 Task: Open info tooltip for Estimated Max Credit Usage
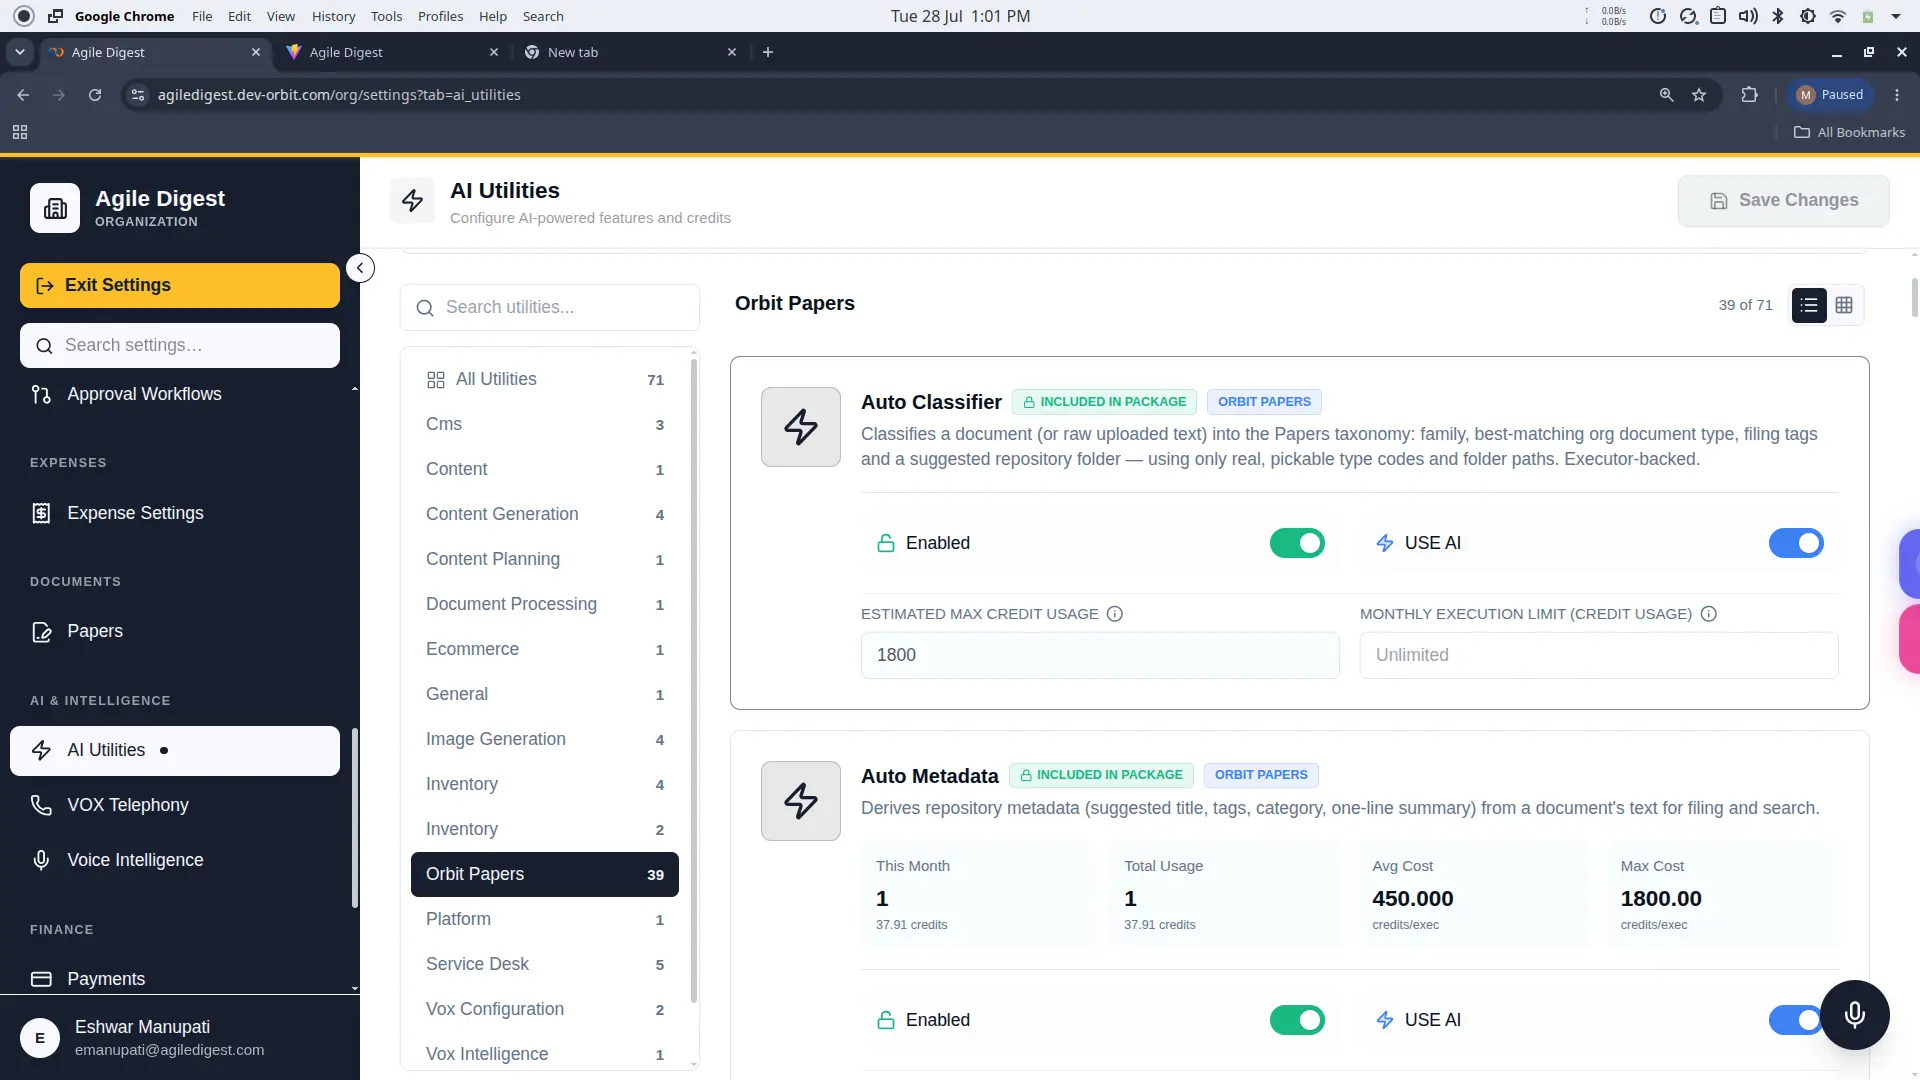[x=1115, y=614]
